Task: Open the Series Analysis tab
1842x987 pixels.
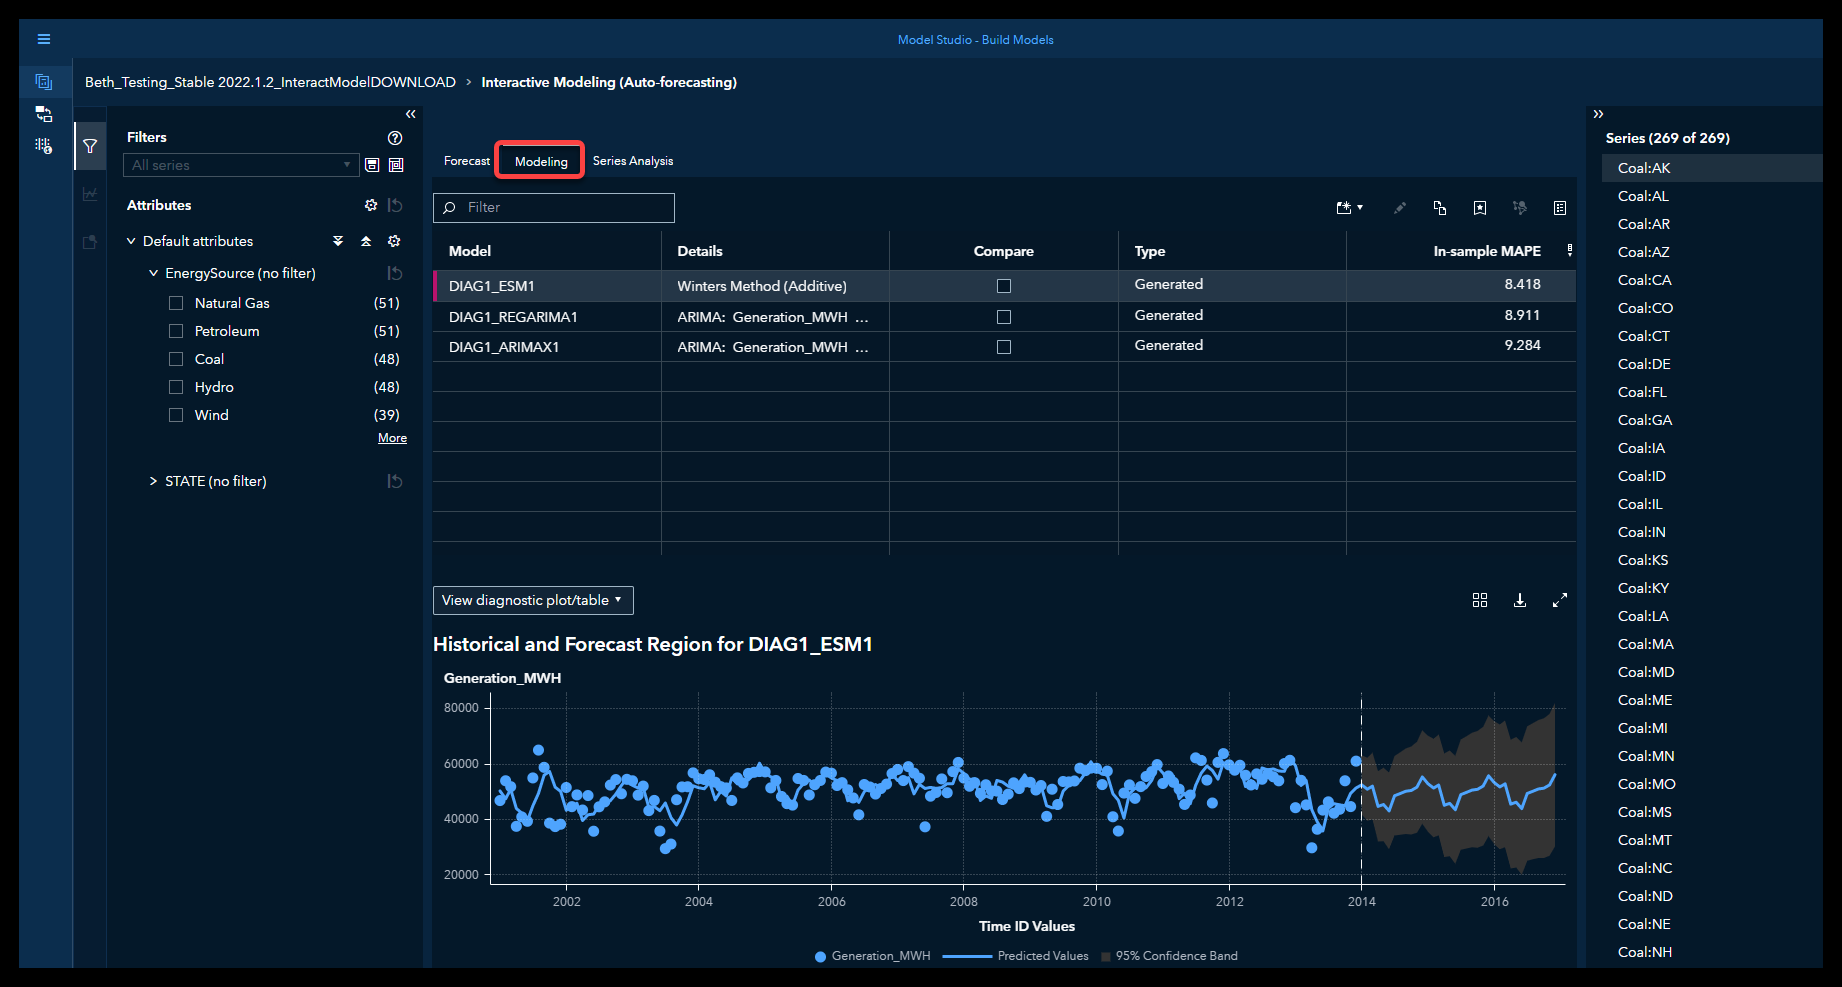Action: (x=632, y=161)
